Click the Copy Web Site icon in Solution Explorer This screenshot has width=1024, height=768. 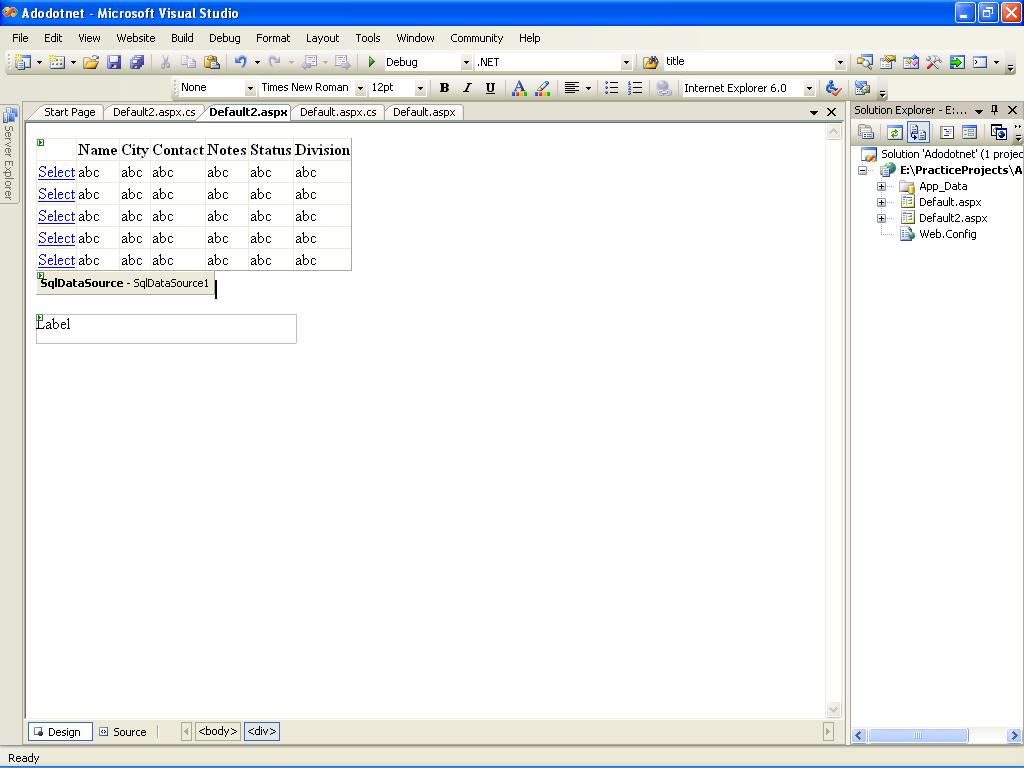[x=999, y=133]
